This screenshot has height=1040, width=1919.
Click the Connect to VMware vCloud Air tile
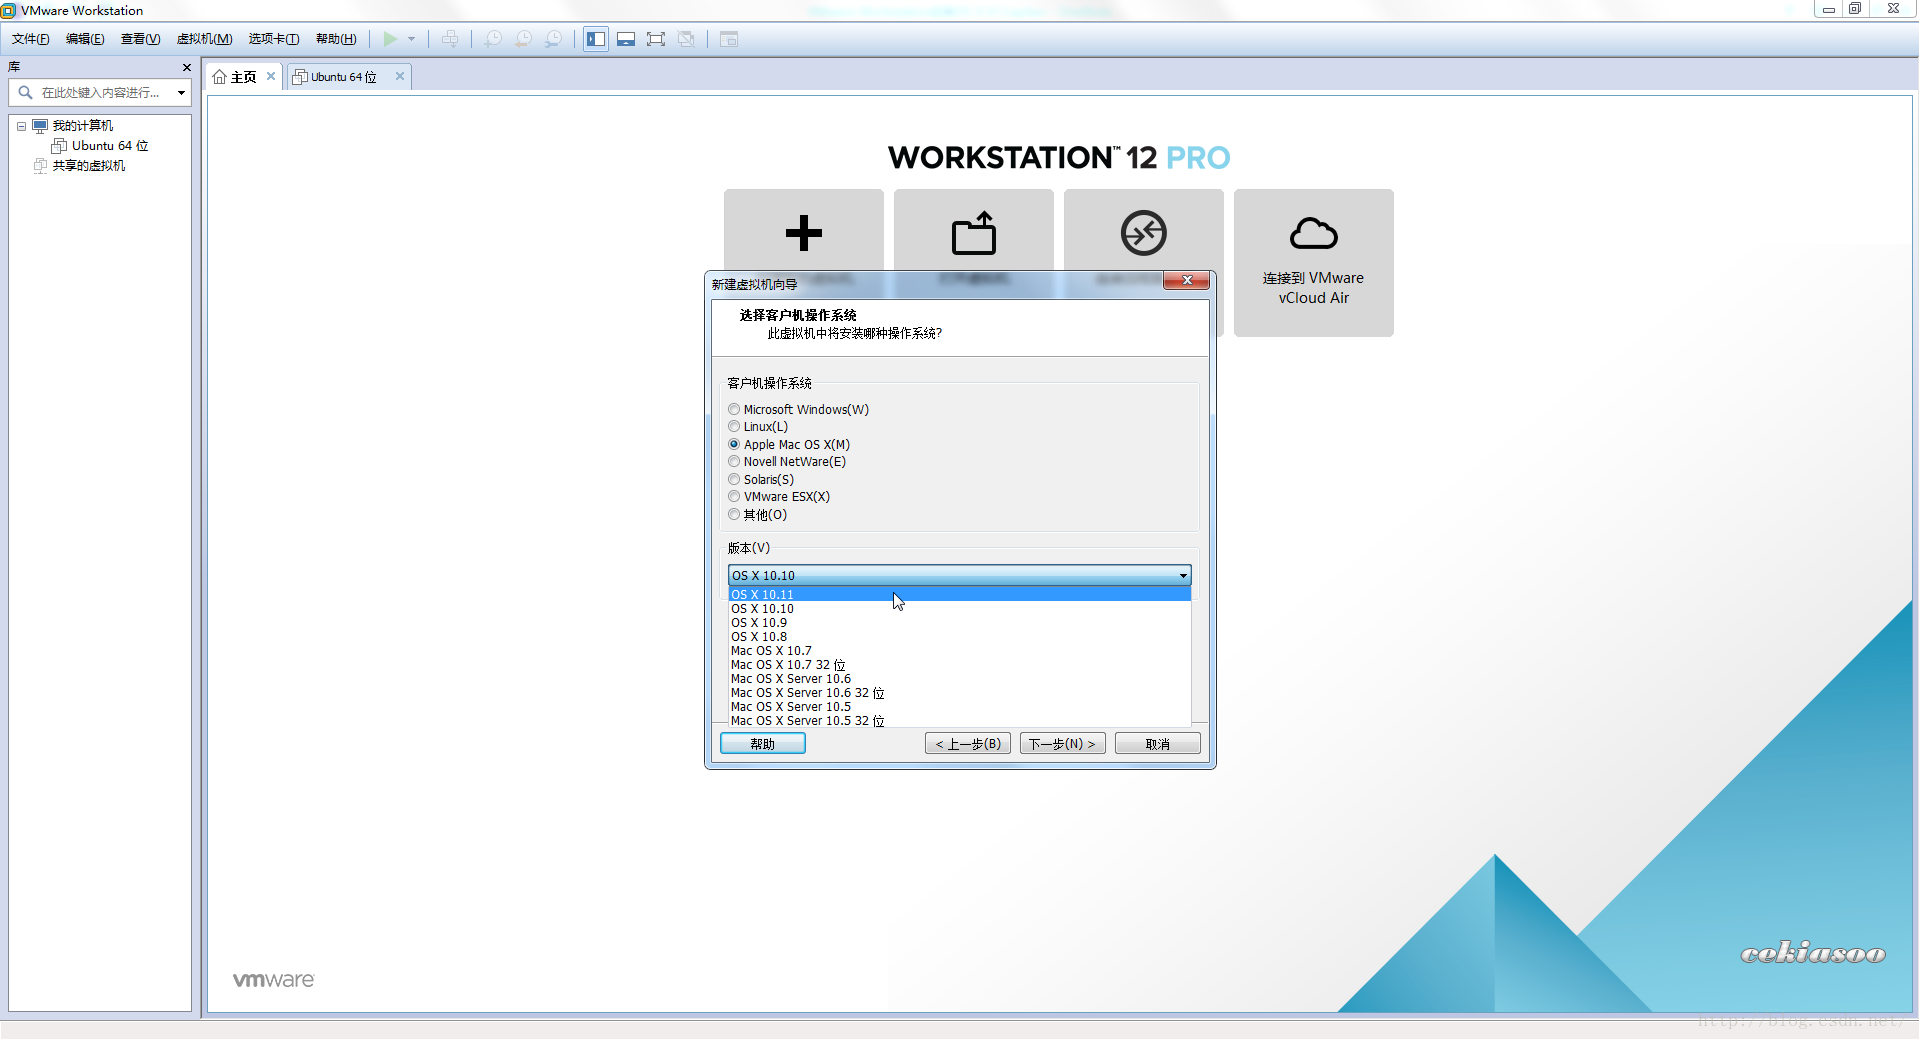coord(1314,263)
